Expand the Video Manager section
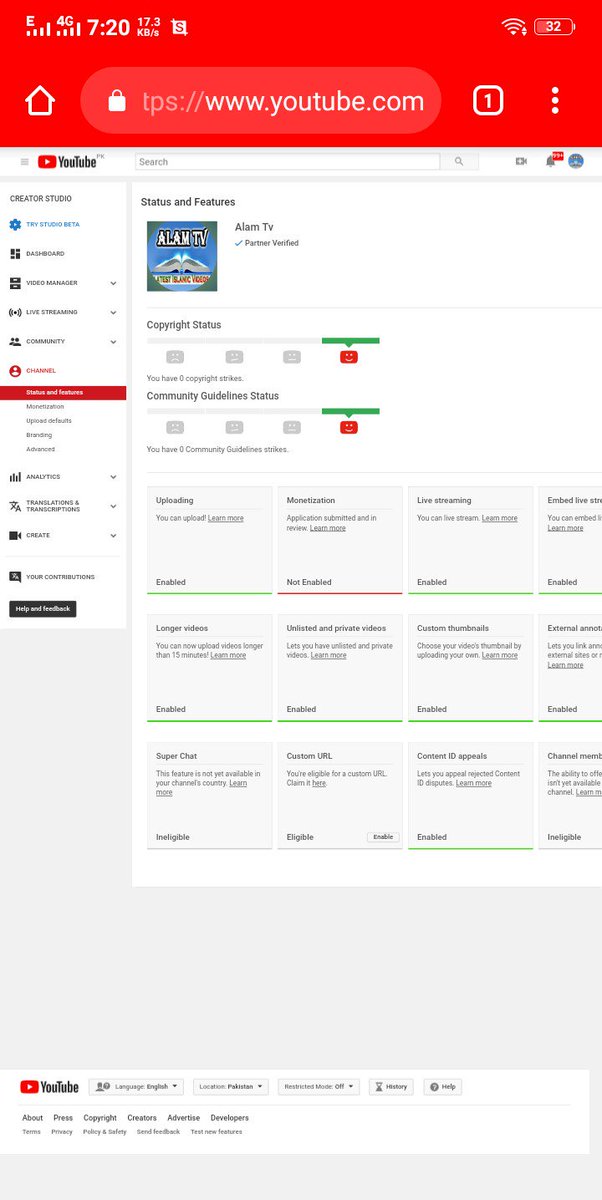 (x=113, y=283)
